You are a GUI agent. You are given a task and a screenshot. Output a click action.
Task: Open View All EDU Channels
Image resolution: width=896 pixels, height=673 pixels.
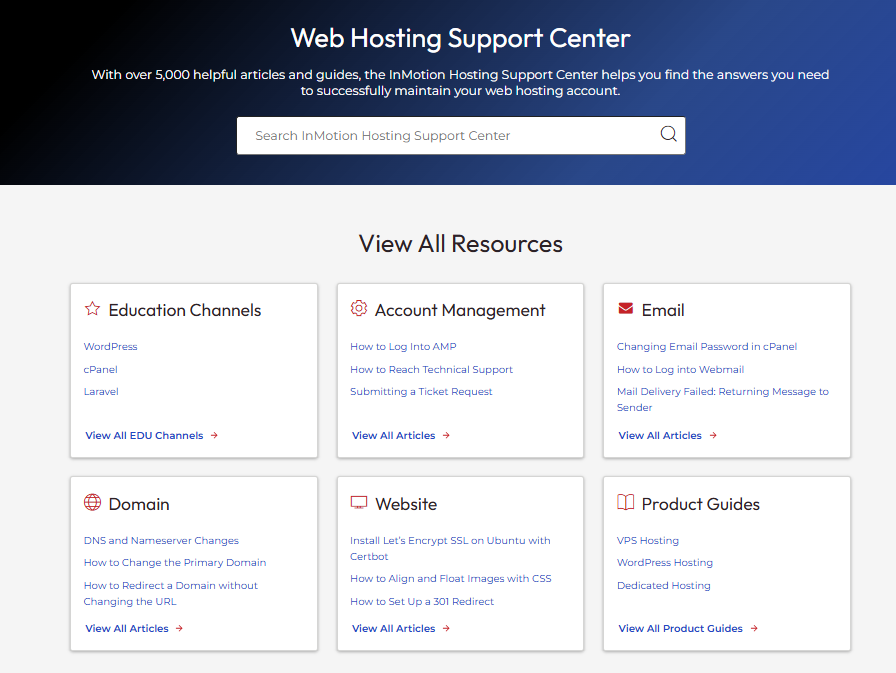click(144, 435)
